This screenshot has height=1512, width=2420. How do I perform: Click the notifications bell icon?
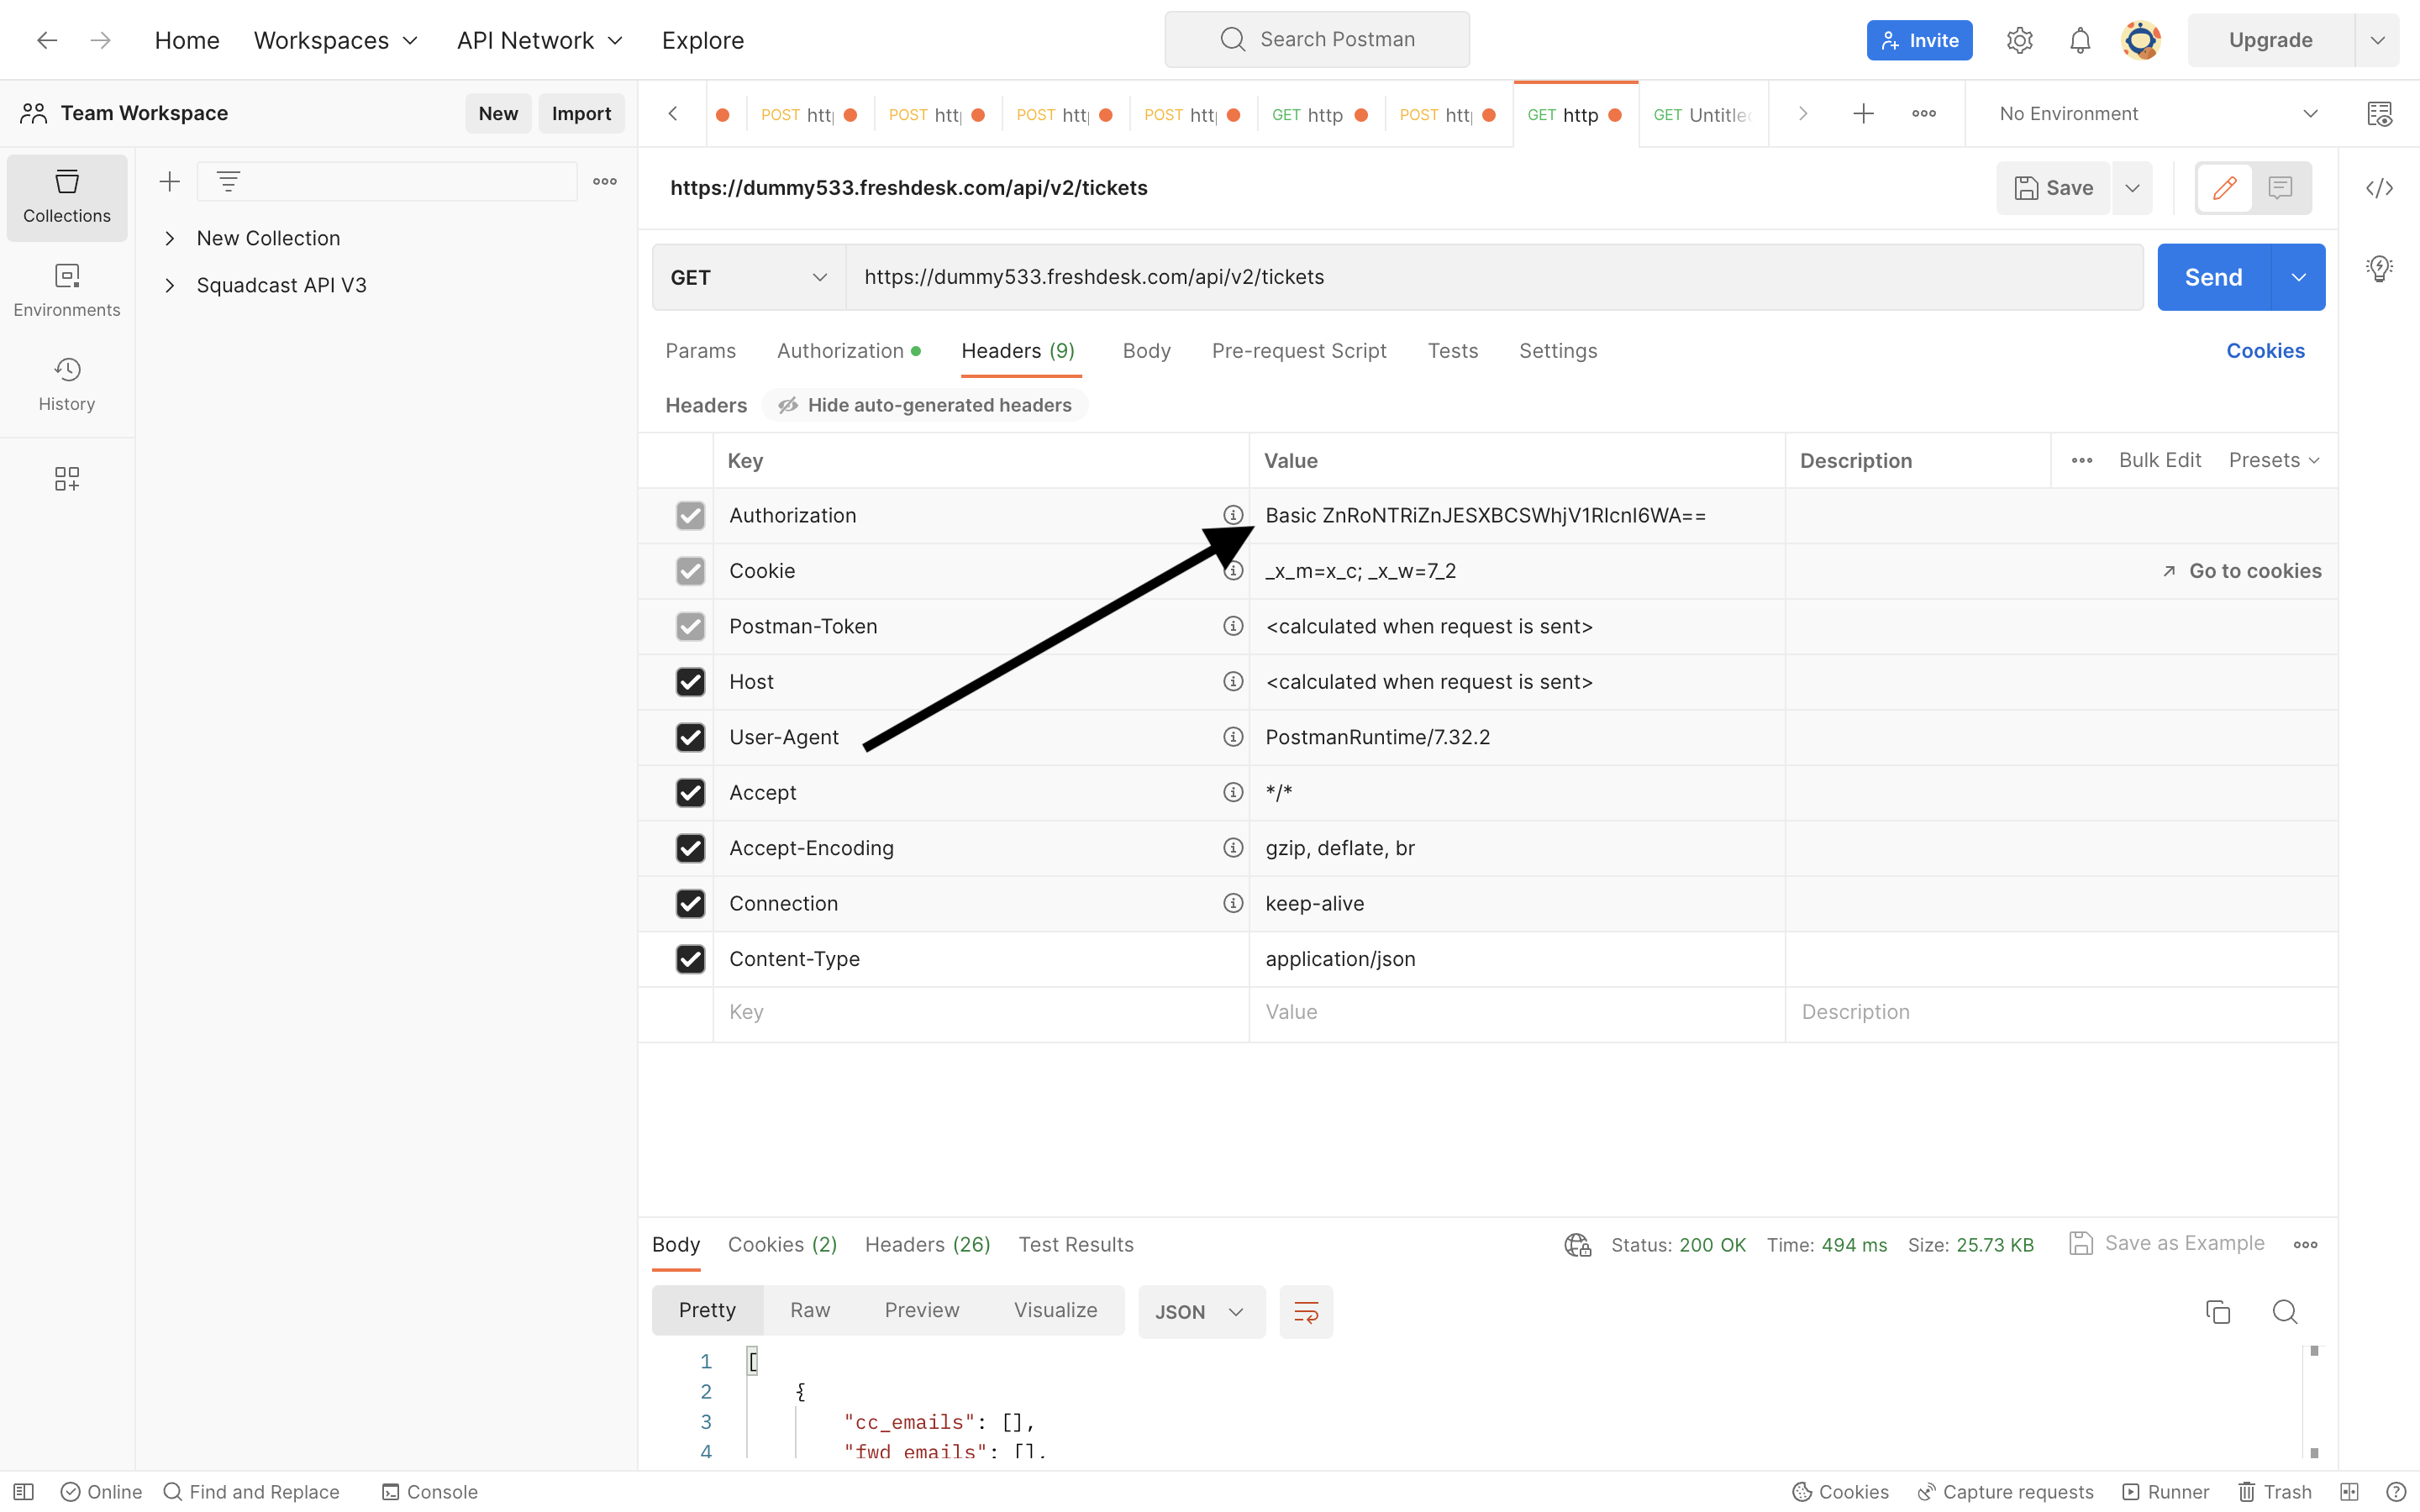pyautogui.click(x=2080, y=40)
